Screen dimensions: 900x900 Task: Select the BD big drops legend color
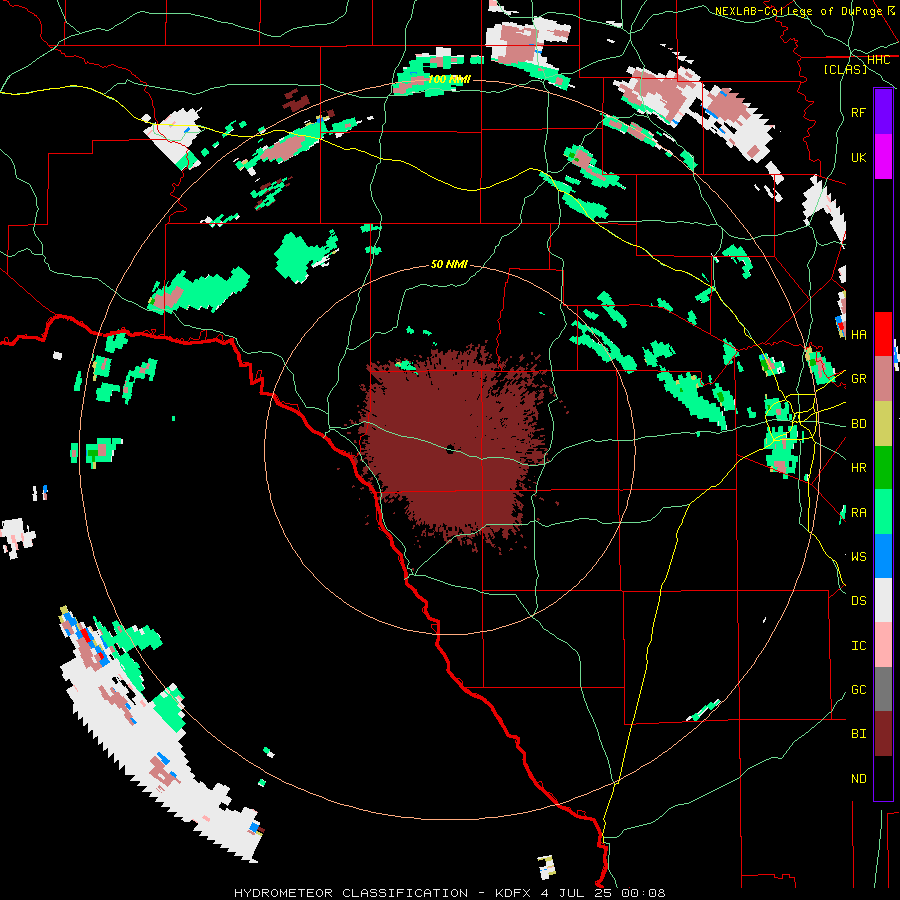click(883, 424)
